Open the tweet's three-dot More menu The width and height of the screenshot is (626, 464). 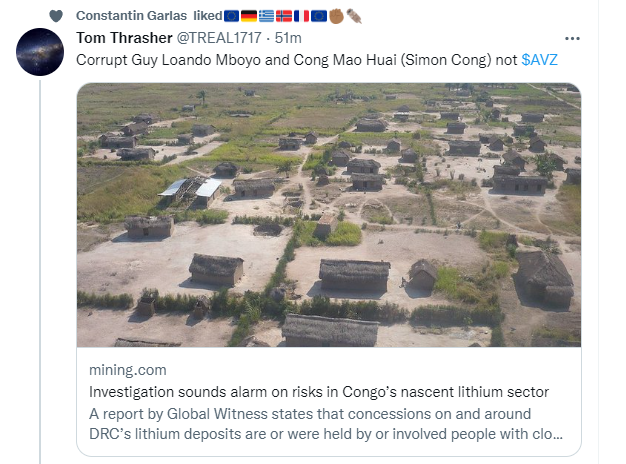573,38
